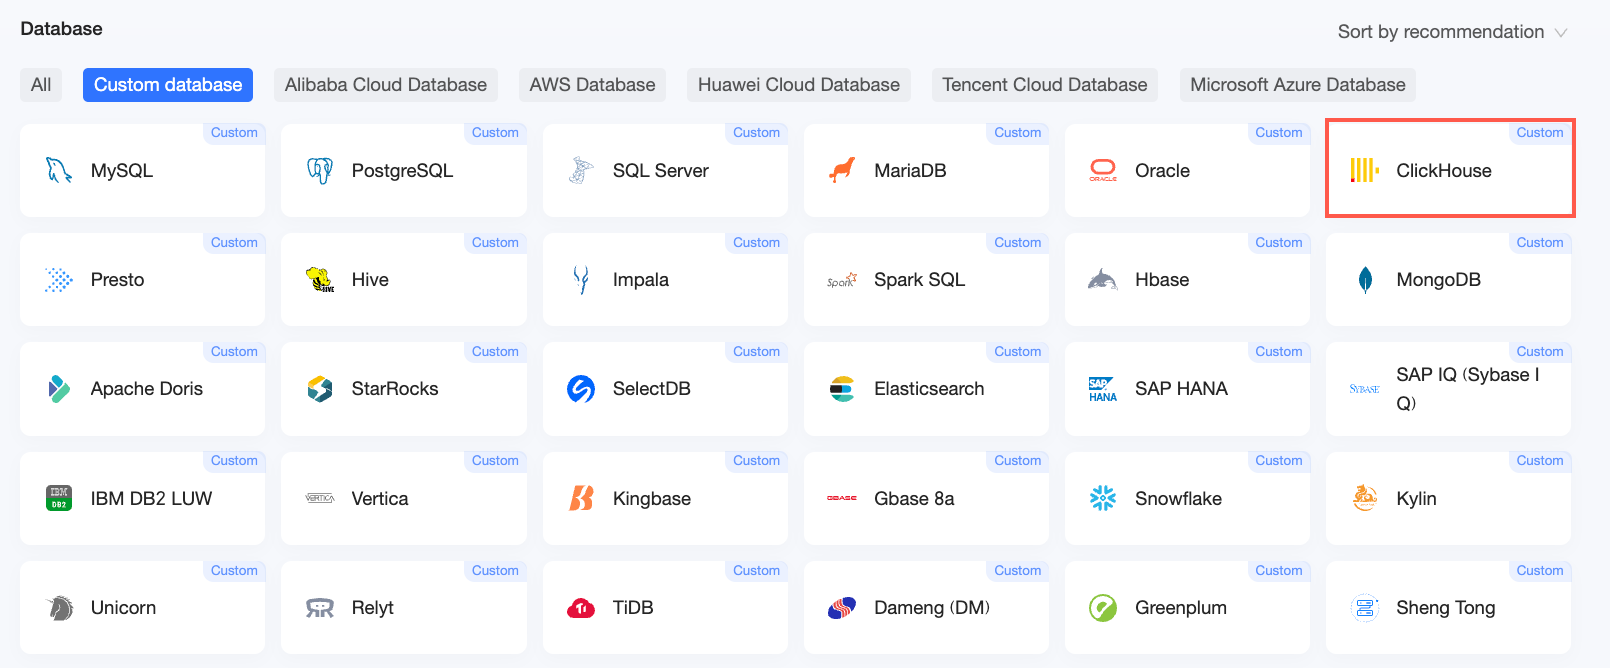This screenshot has width=1610, height=668.
Task: Click the "Sheng Tong" card label
Action: coord(1446,608)
